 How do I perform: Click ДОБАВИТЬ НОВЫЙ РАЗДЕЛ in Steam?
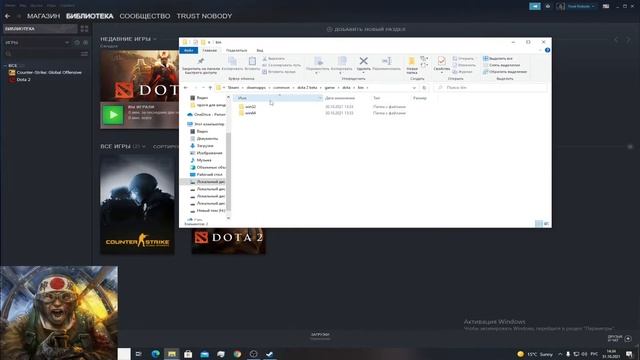(366, 29)
